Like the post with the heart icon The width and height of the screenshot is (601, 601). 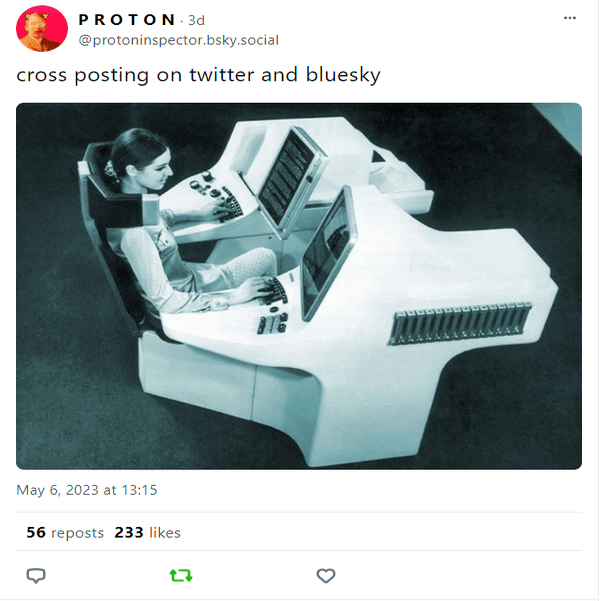coord(326,576)
